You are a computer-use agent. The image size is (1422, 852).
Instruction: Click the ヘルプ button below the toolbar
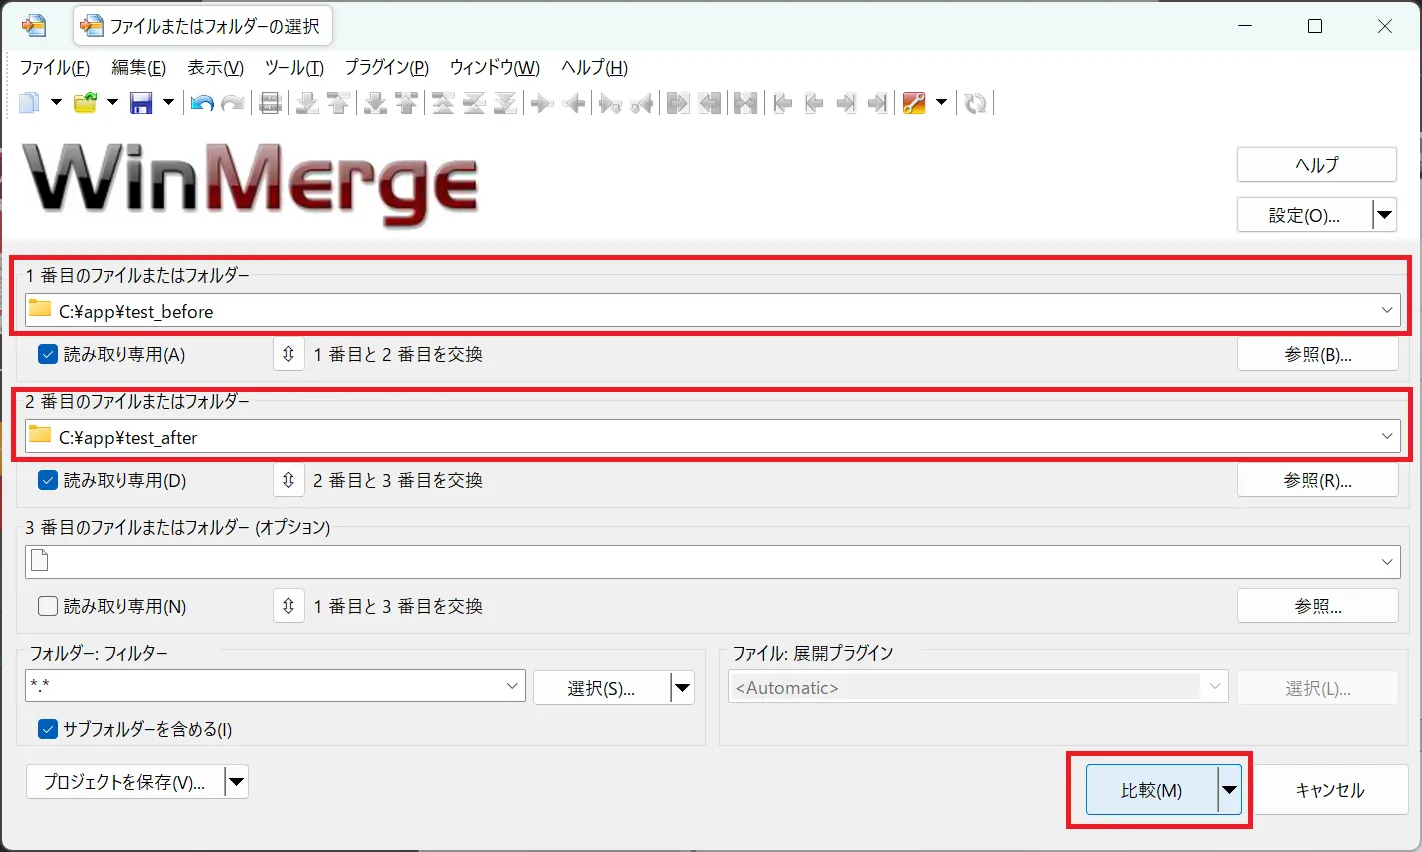click(1316, 165)
